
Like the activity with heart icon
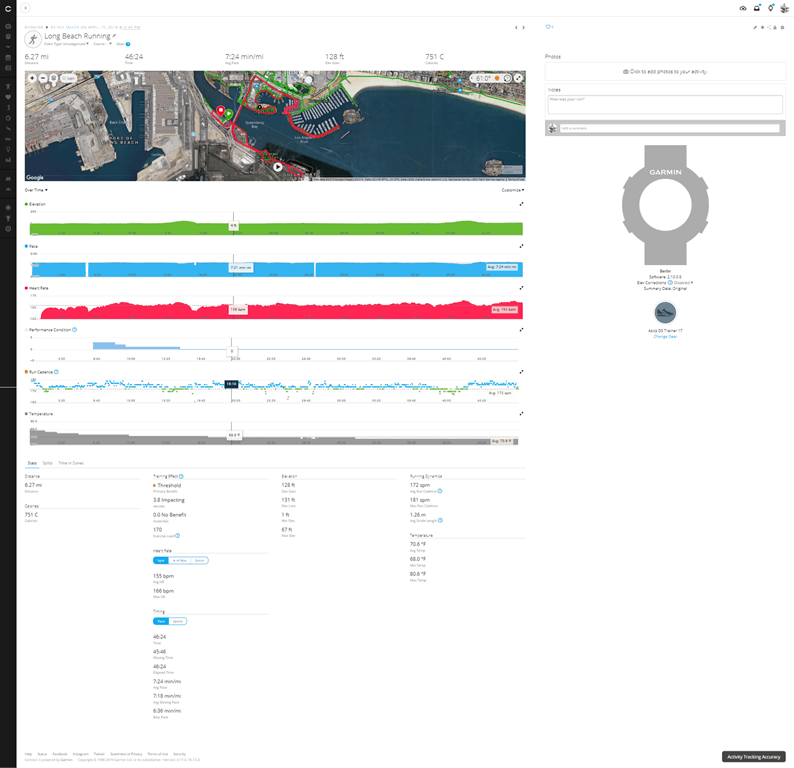548,27
